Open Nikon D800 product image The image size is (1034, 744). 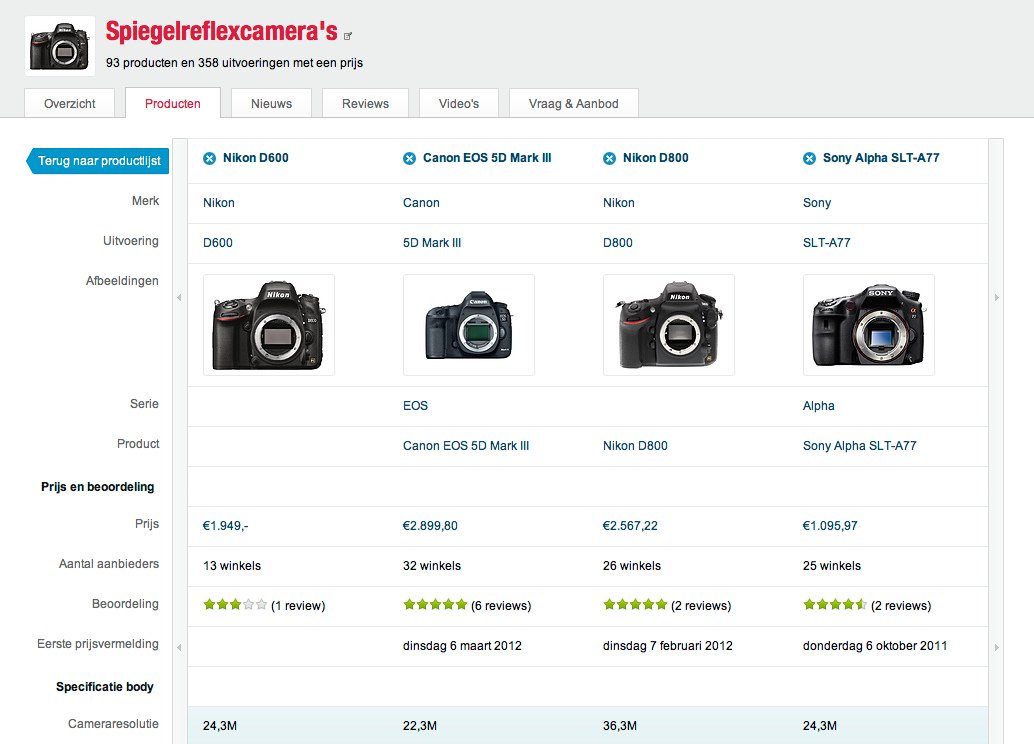(x=669, y=325)
